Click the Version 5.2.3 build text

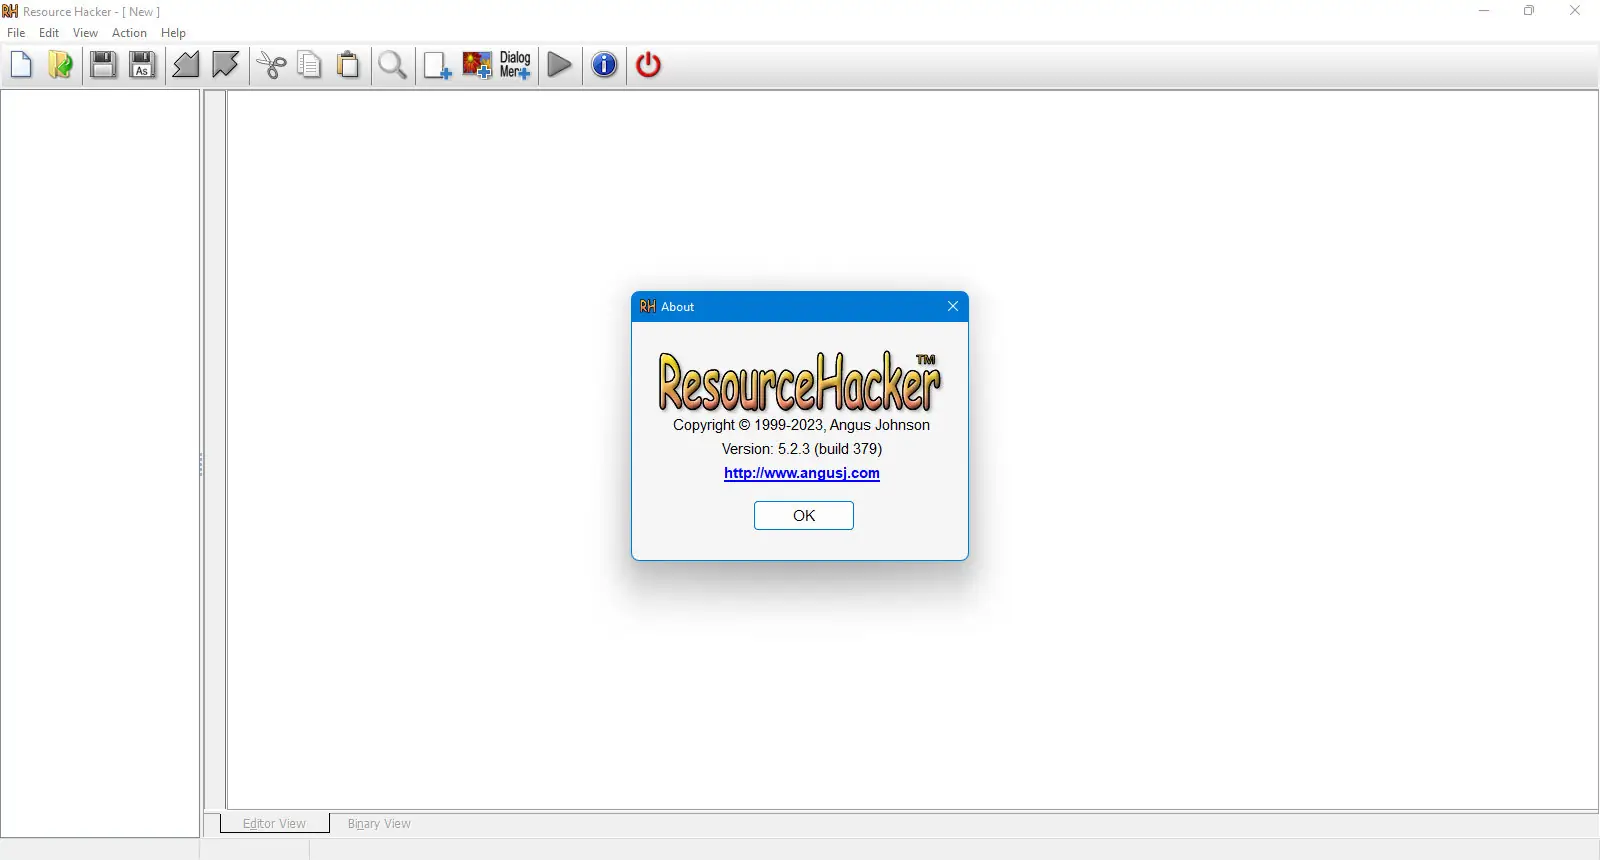coord(802,449)
